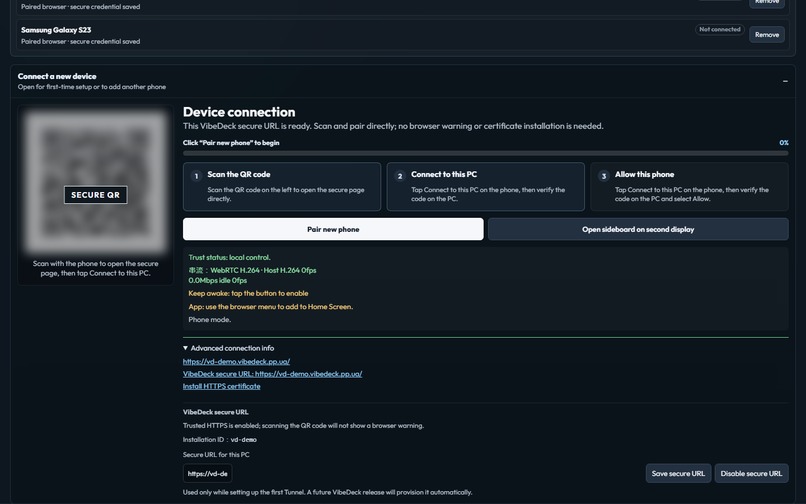Viewport: 806px width, 504px height.
Task: Click the WebRTC H.264 Host H.264 0fps line
Action: pos(252,270)
